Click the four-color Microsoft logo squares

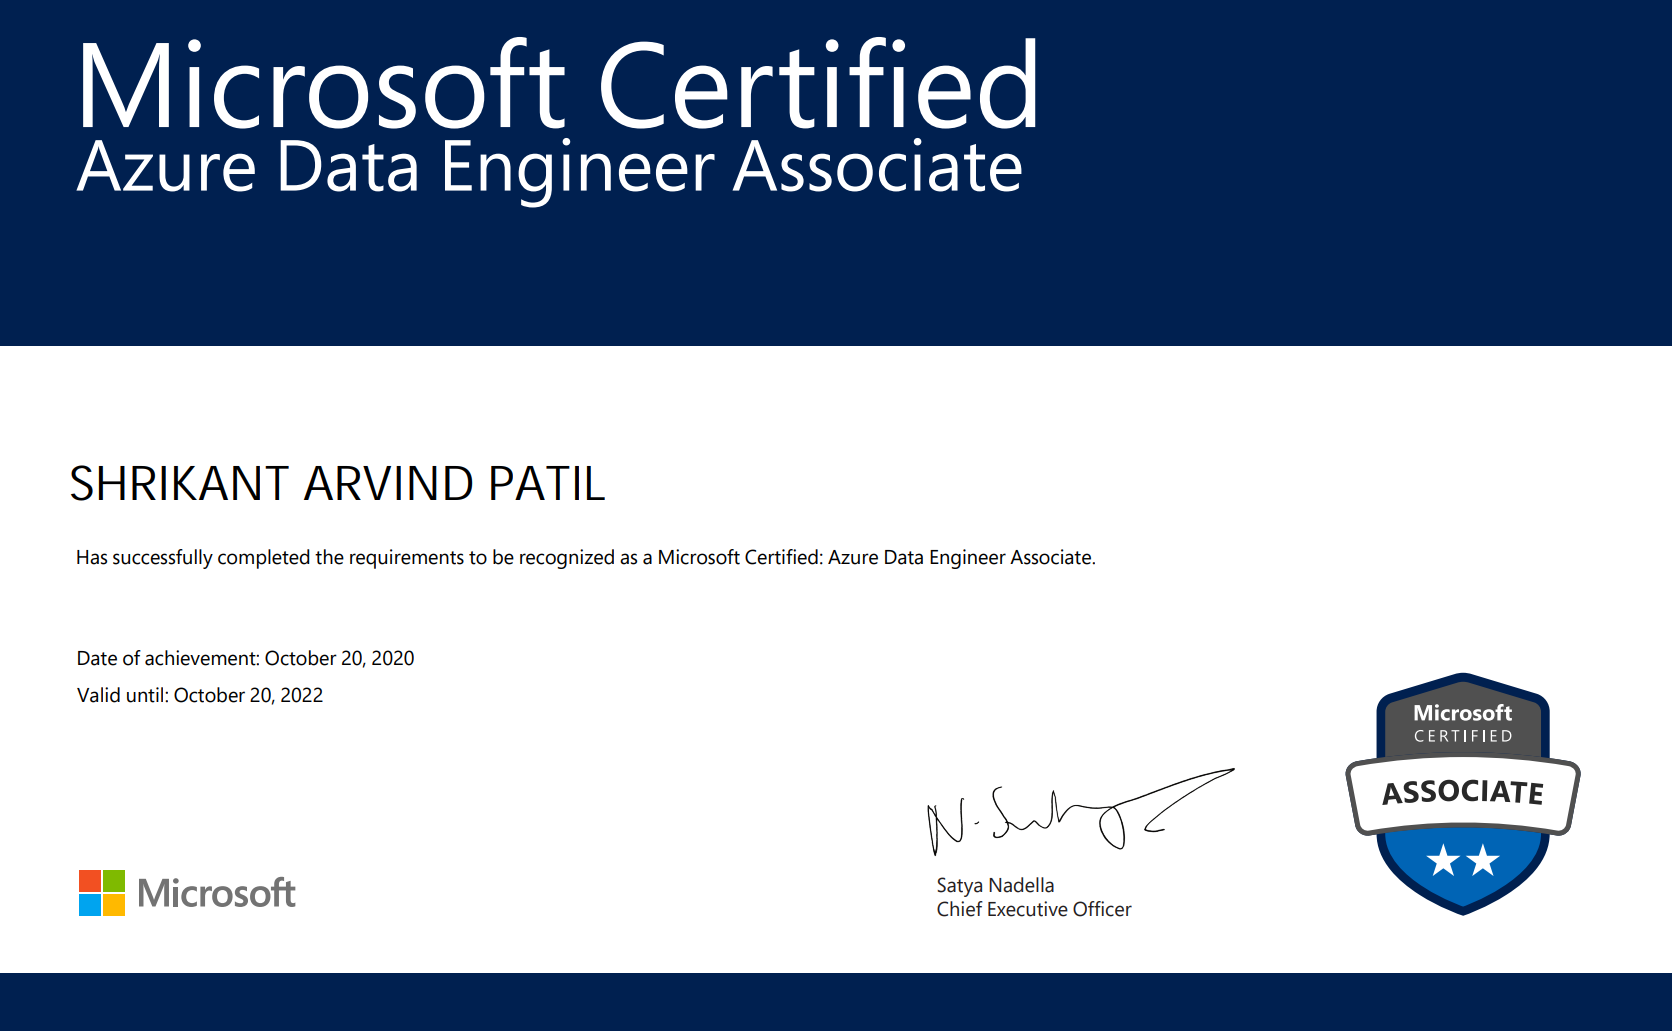coord(102,893)
